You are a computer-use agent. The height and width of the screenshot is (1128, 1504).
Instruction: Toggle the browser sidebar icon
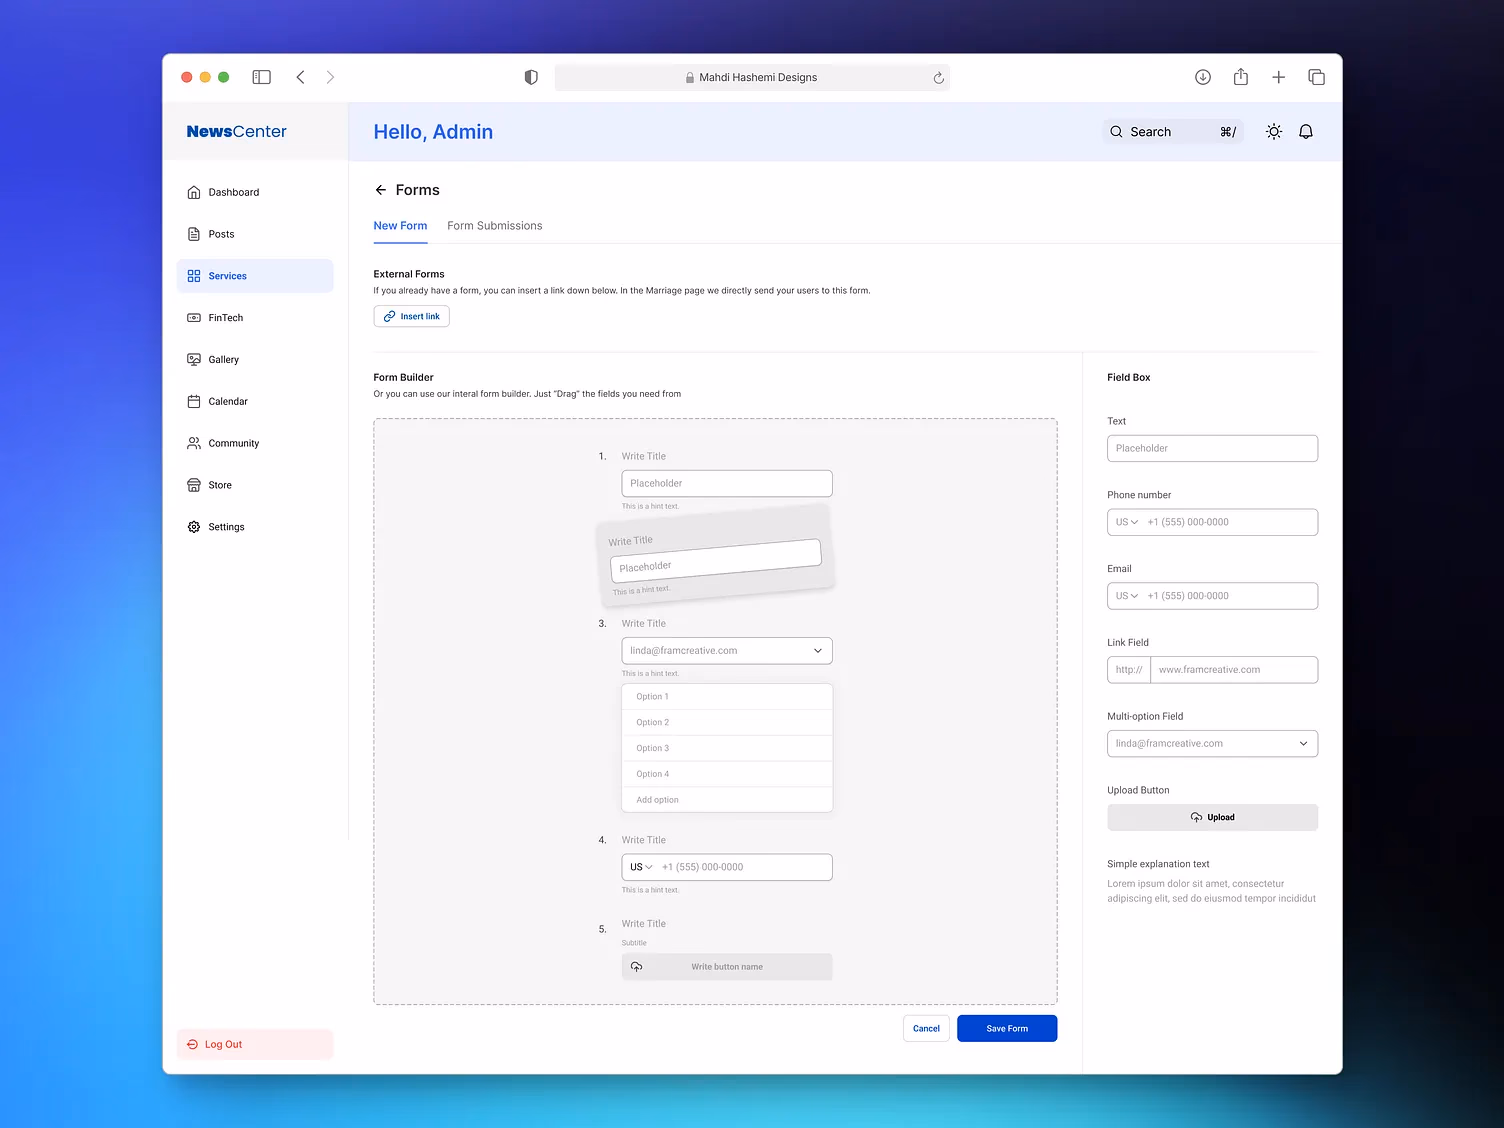tap(262, 77)
